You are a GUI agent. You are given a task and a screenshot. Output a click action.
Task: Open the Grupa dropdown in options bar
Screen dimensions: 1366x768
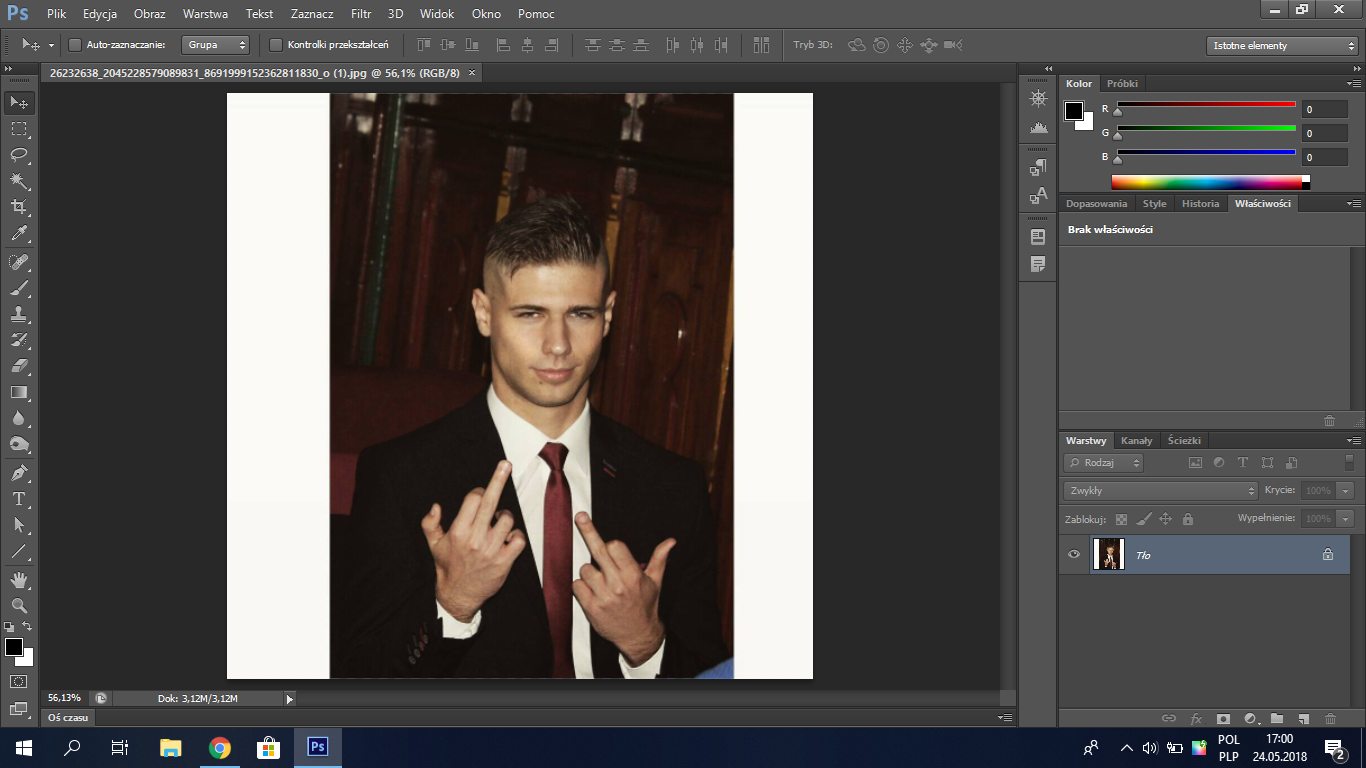pyautogui.click(x=215, y=45)
